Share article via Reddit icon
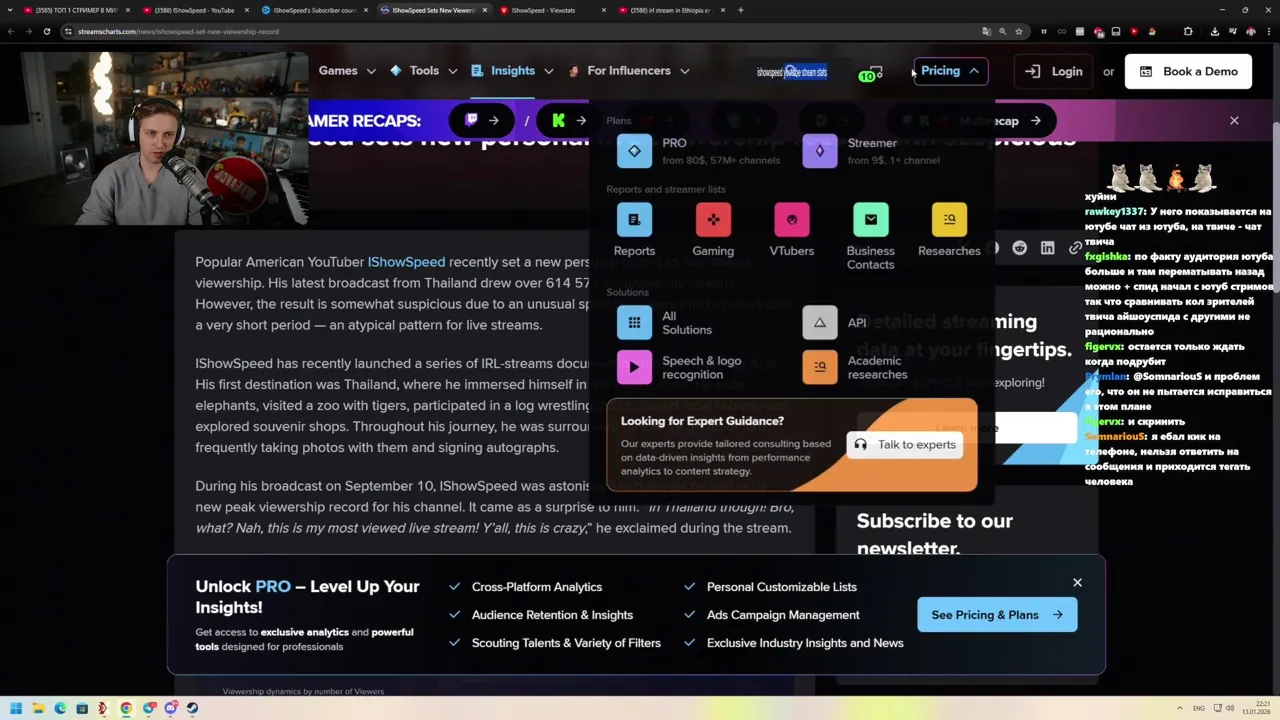1280x720 pixels. (x=1019, y=248)
